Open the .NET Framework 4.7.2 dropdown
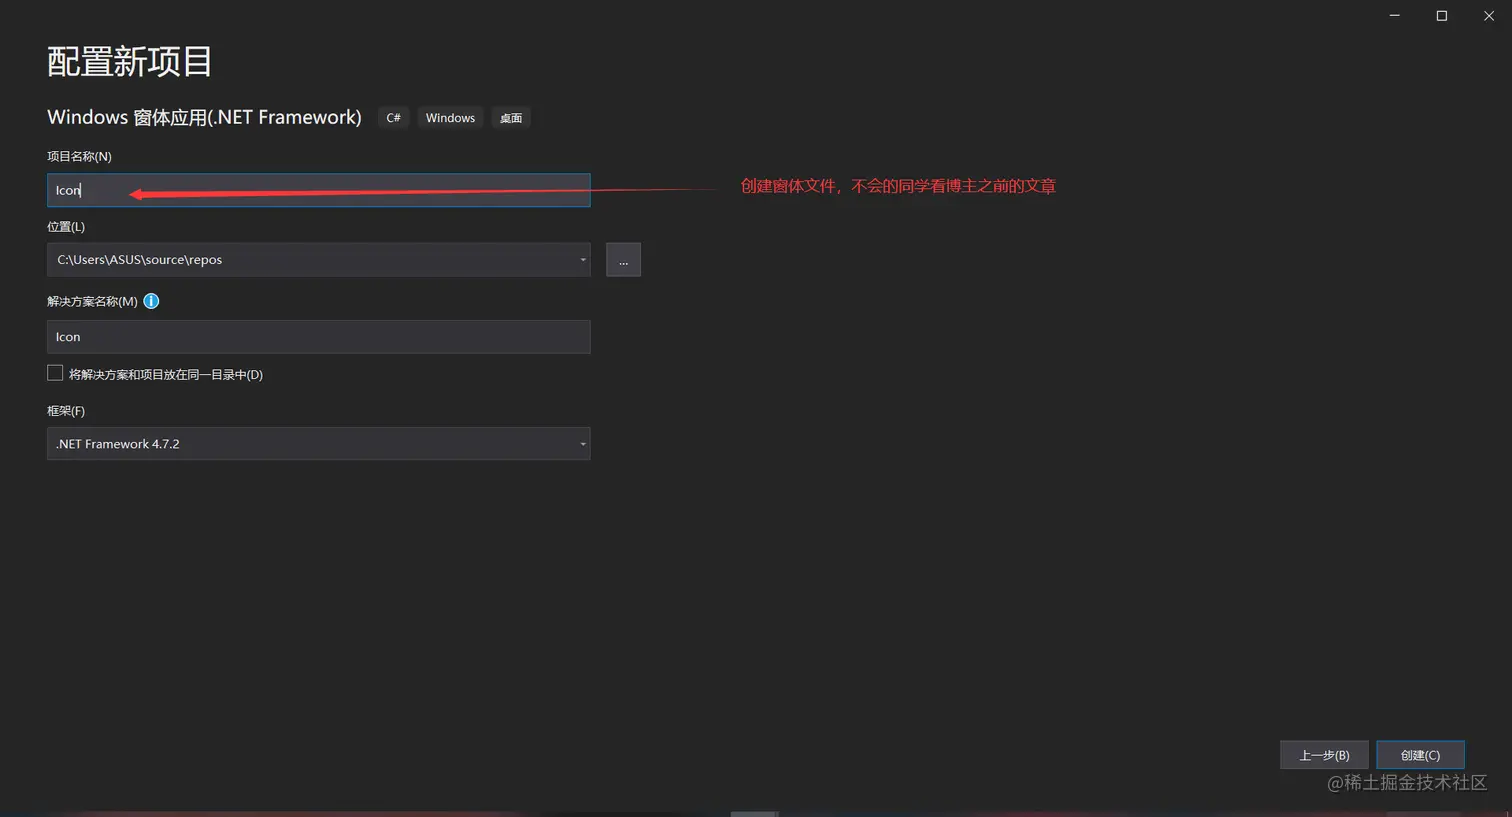 (318, 444)
